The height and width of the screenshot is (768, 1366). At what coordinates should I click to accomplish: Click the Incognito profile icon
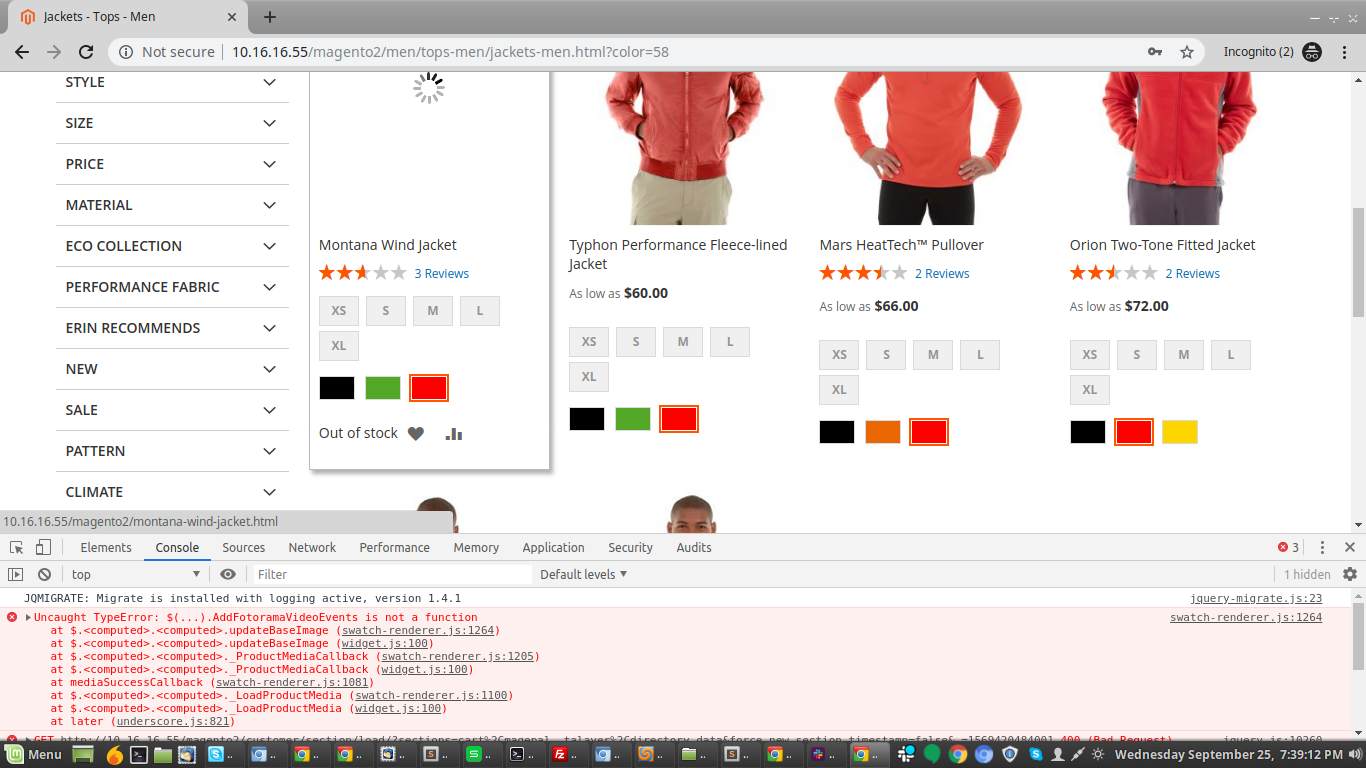point(1313,52)
